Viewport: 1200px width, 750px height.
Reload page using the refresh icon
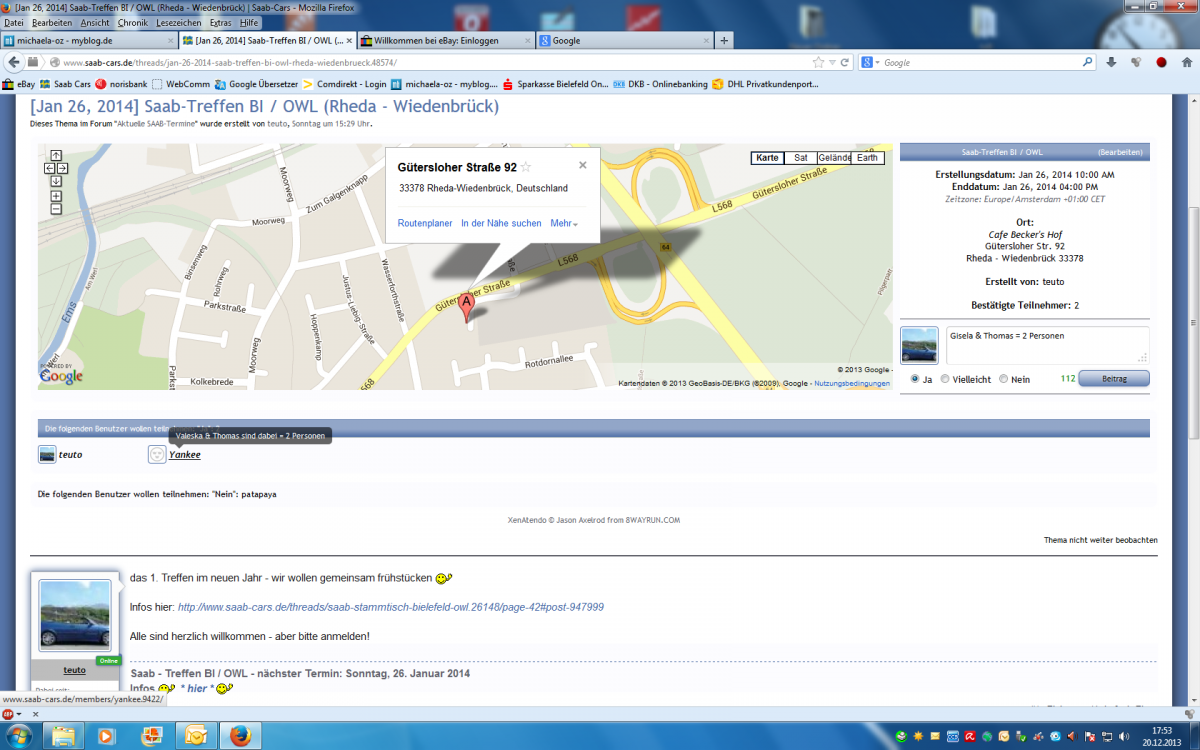tap(845, 62)
